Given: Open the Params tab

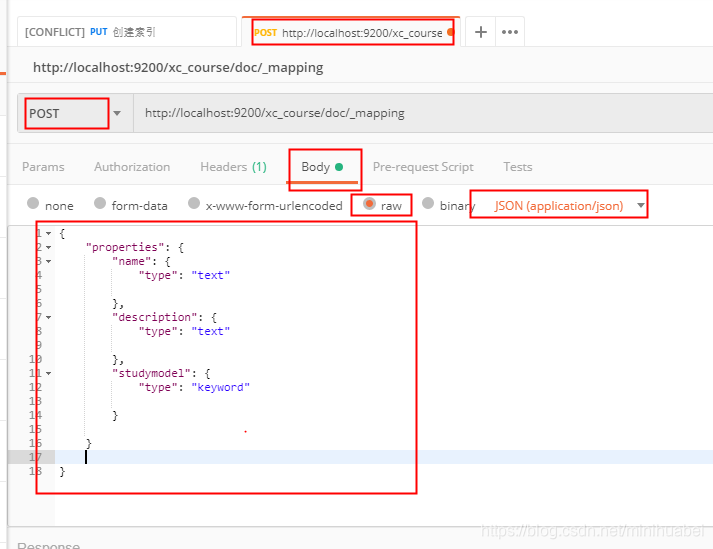Looking at the screenshot, I should pyautogui.click(x=43, y=167).
